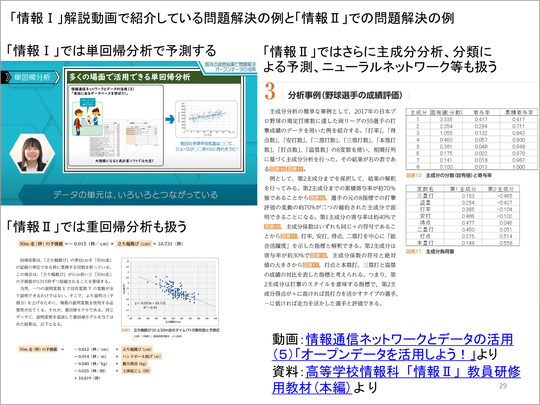Viewport: 540px width, 405px height.
Task: Click the large orange section number 3
Action: click(270, 92)
